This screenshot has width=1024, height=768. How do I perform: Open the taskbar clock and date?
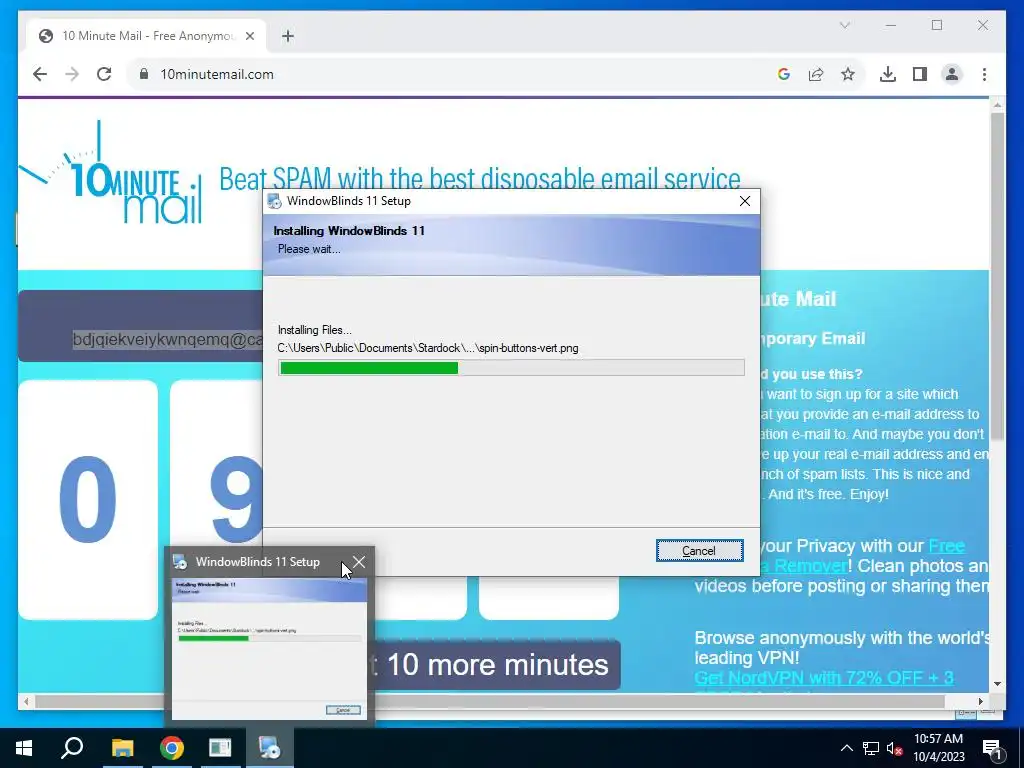[x=938, y=748]
